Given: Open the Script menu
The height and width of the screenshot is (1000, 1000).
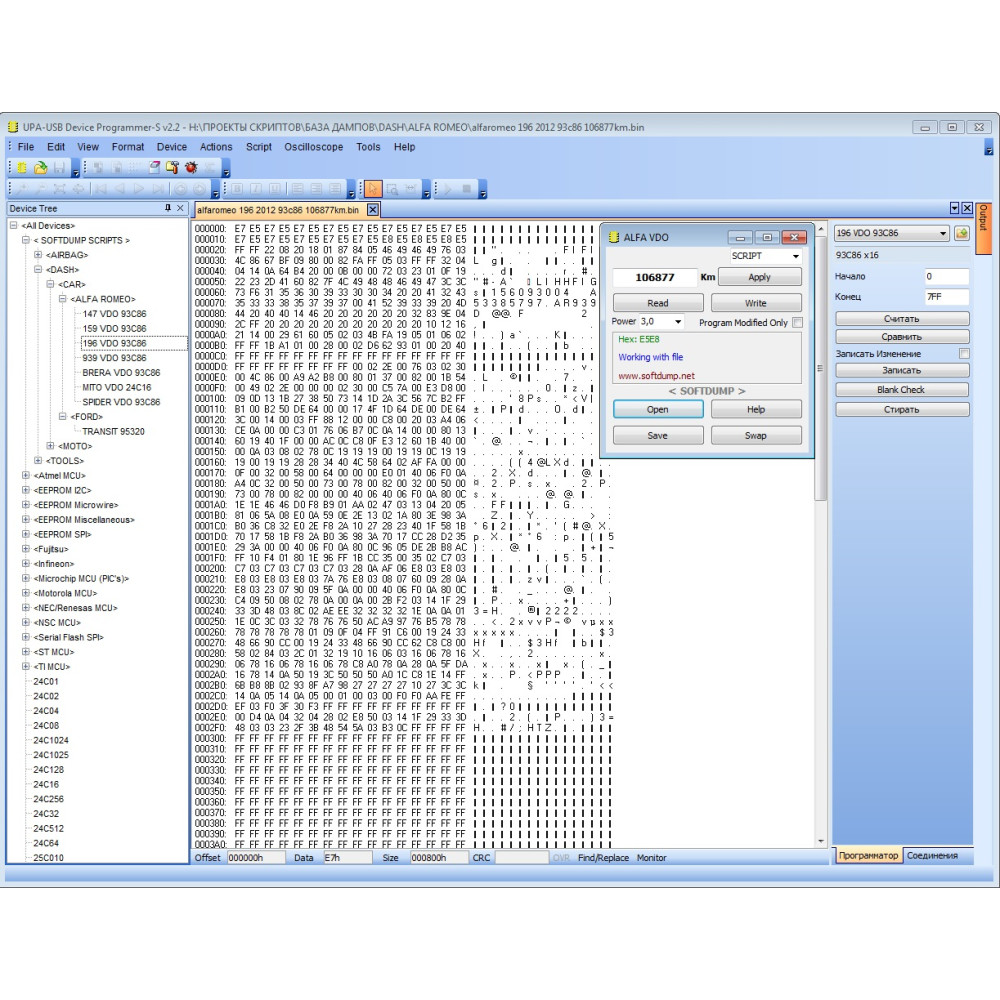Looking at the screenshot, I should (x=258, y=147).
